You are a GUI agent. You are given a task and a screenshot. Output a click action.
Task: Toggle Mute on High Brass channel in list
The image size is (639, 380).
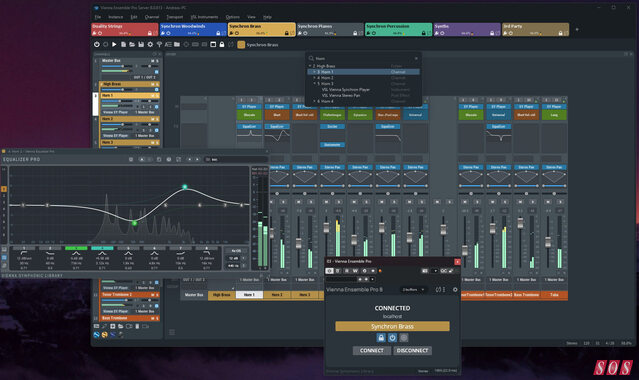click(x=152, y=84)
